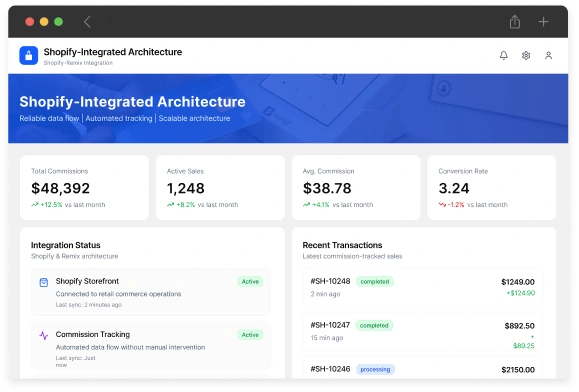Click 'Last sync: 2 minutes ago' text
Image resolution: width=579 pixels, height=392 pixels.
click(x=89, y=305)
